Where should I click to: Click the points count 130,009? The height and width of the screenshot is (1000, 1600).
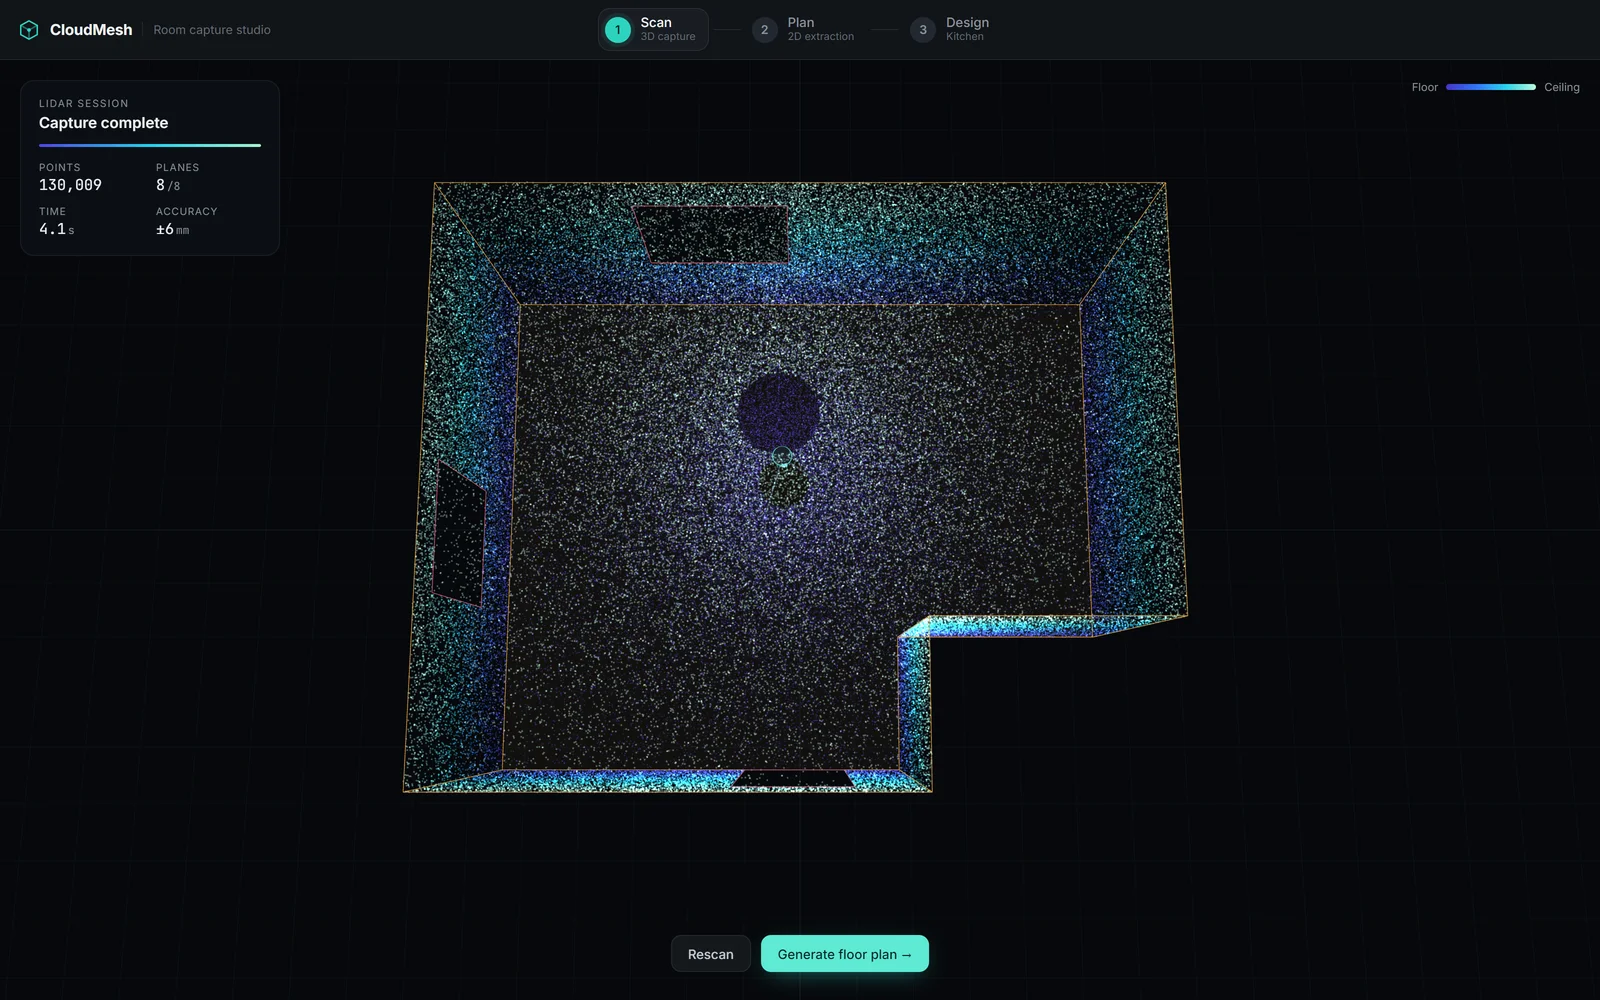[x=70, y=185]
